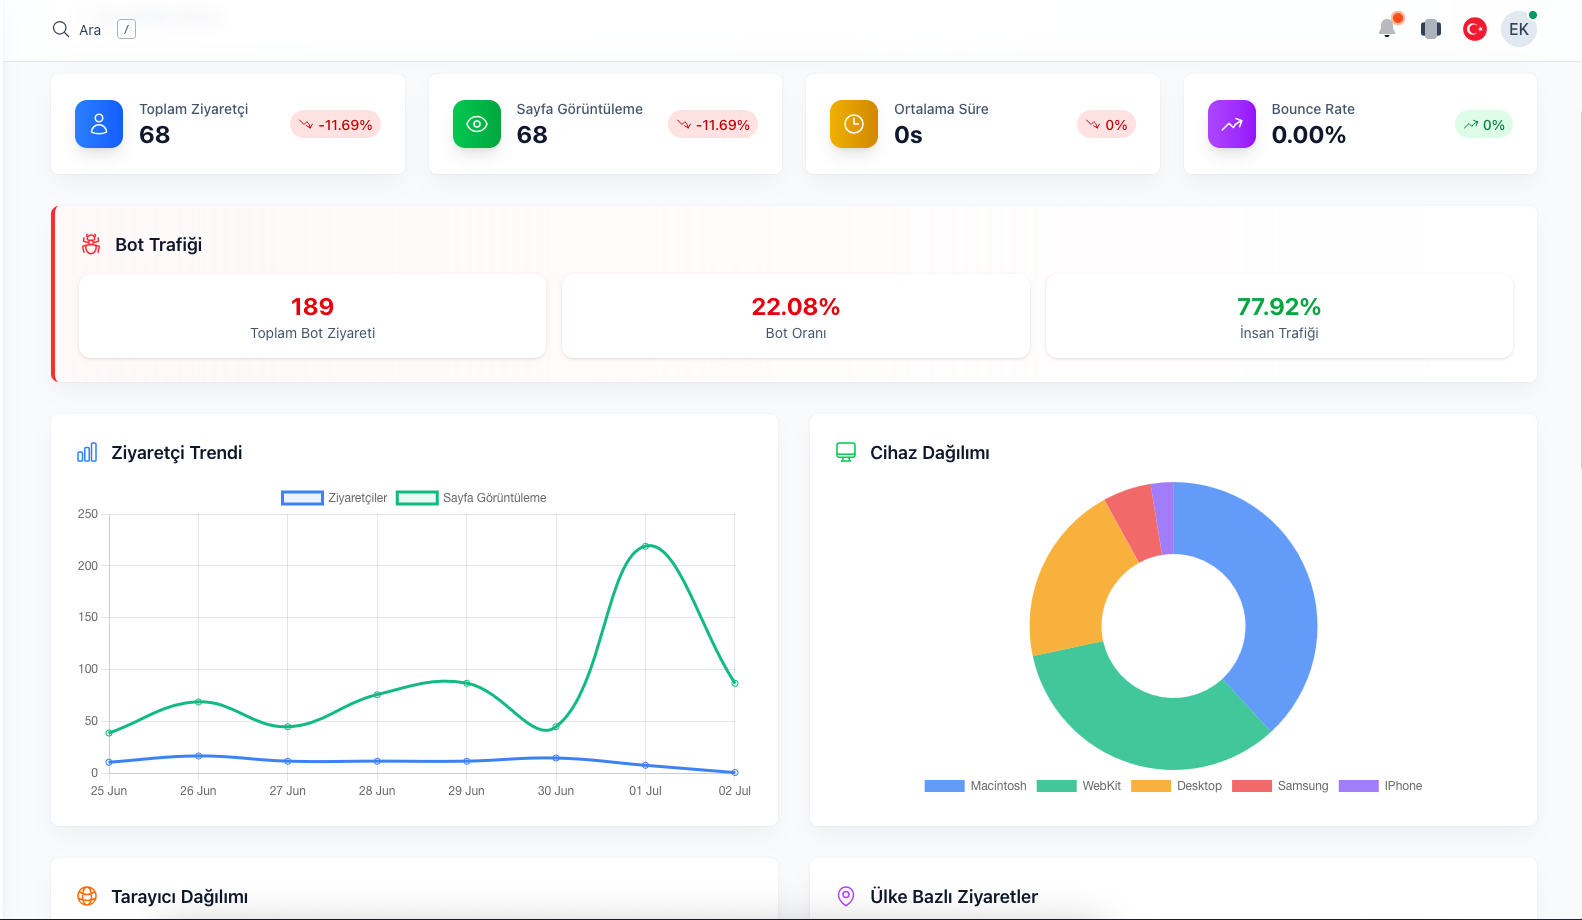Open notifications bell icon
The width and height of the screenshot is (1582, 920).
(1387, 28)
